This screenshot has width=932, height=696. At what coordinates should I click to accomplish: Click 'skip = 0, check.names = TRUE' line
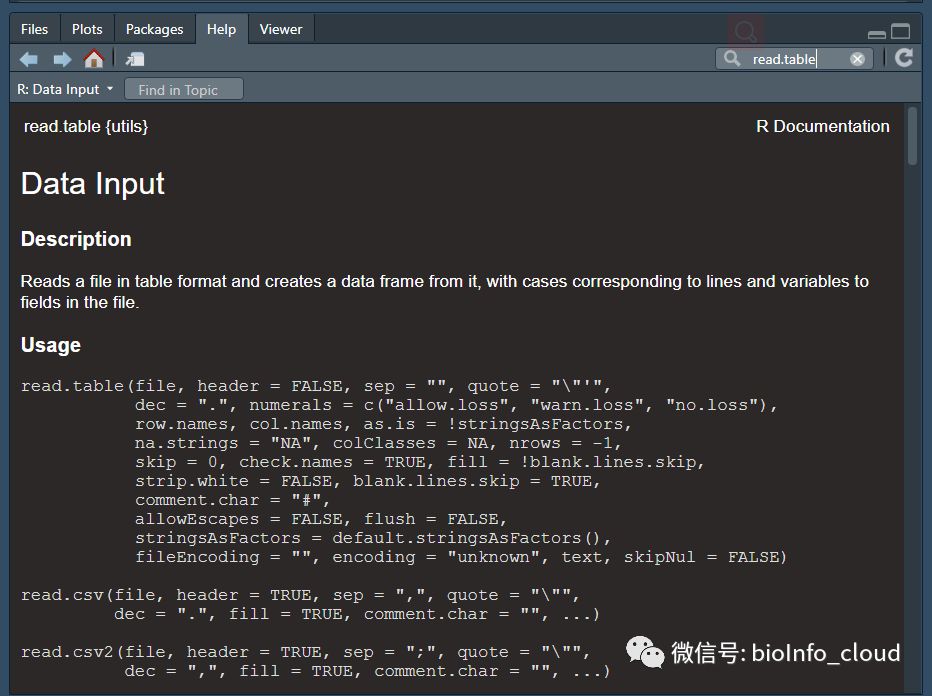(420, 462)
